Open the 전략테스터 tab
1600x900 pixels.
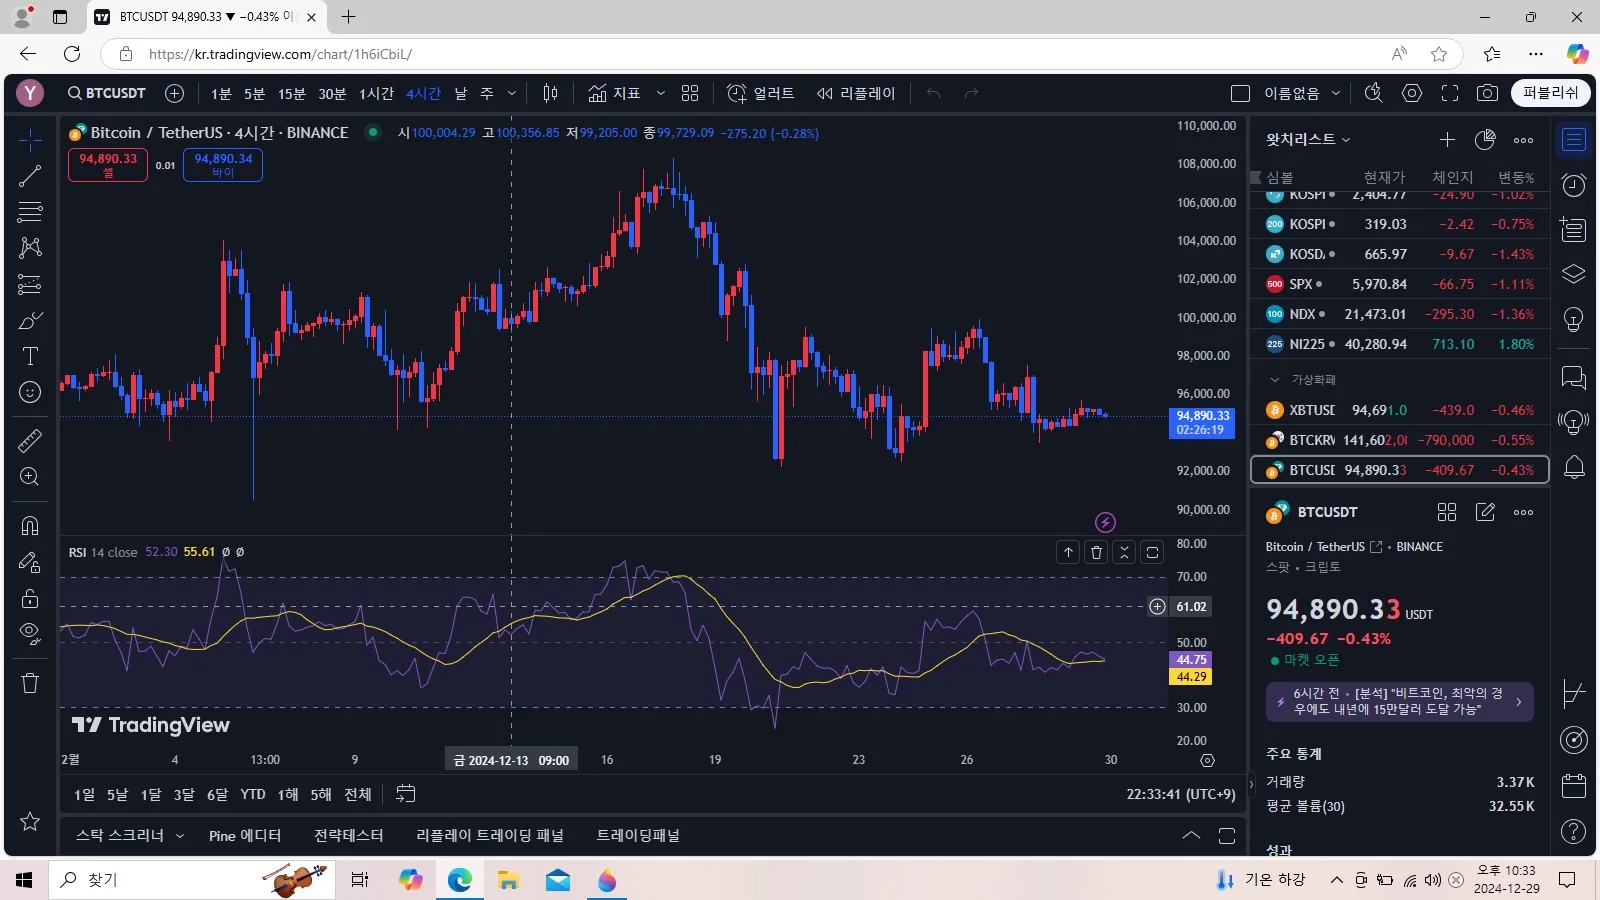tap(349, 836)
